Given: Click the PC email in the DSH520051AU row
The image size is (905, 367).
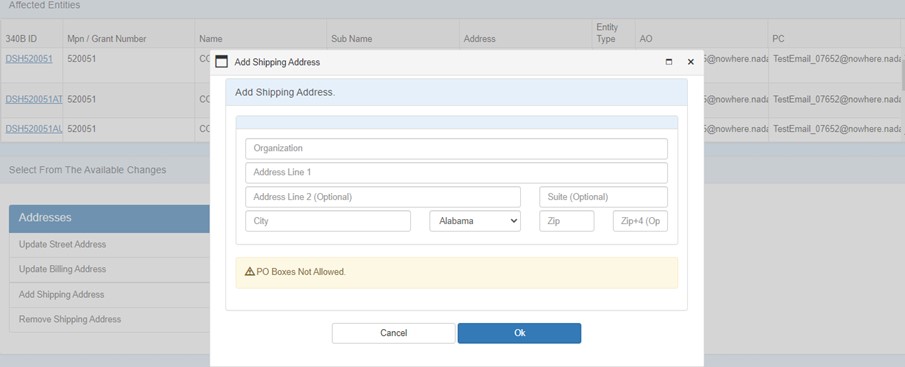Looking at the screenshot, I should [x=836, y=129].
